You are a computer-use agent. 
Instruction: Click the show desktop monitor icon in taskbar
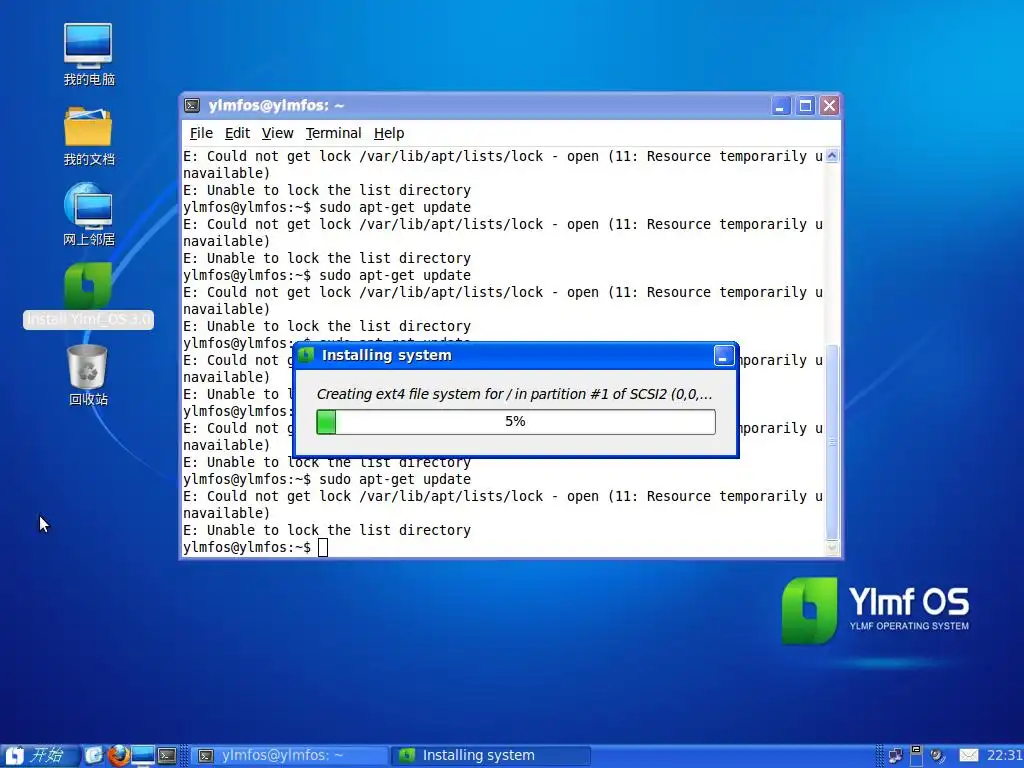142,756
